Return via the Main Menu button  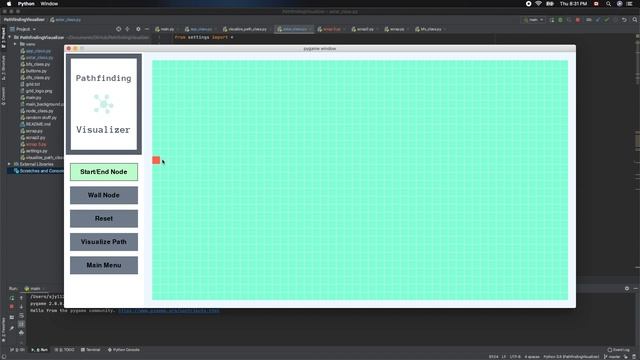(104, 265)
